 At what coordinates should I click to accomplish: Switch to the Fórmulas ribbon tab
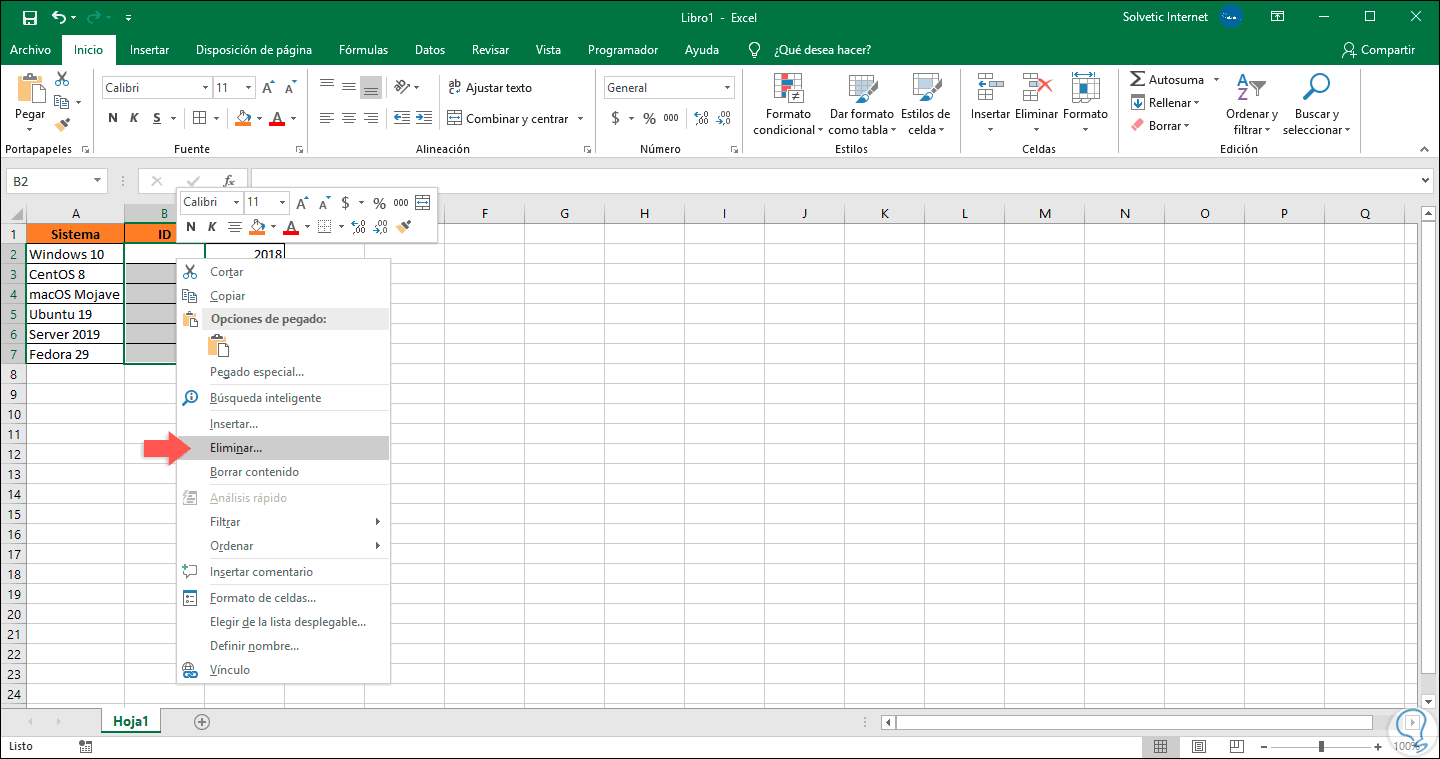click(x=363, y=50)
